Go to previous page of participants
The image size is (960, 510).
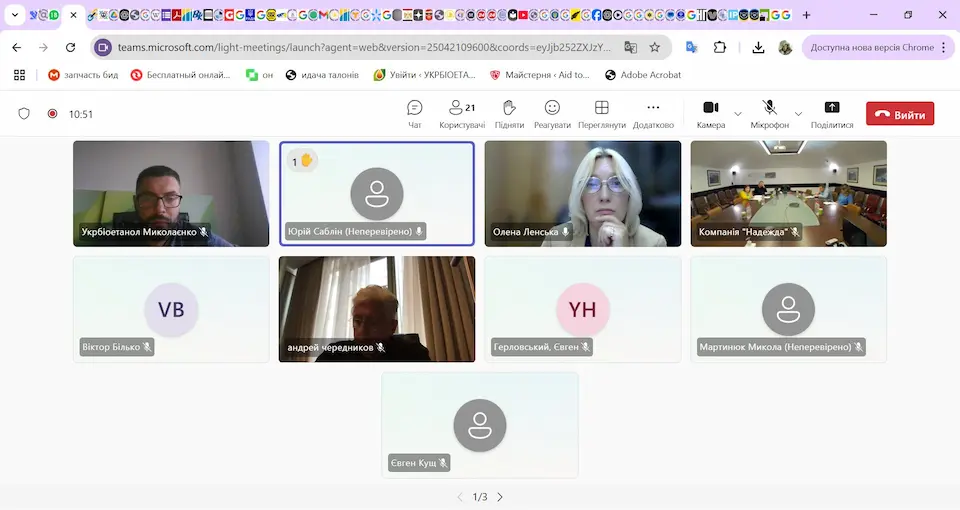tap(460, 497)
